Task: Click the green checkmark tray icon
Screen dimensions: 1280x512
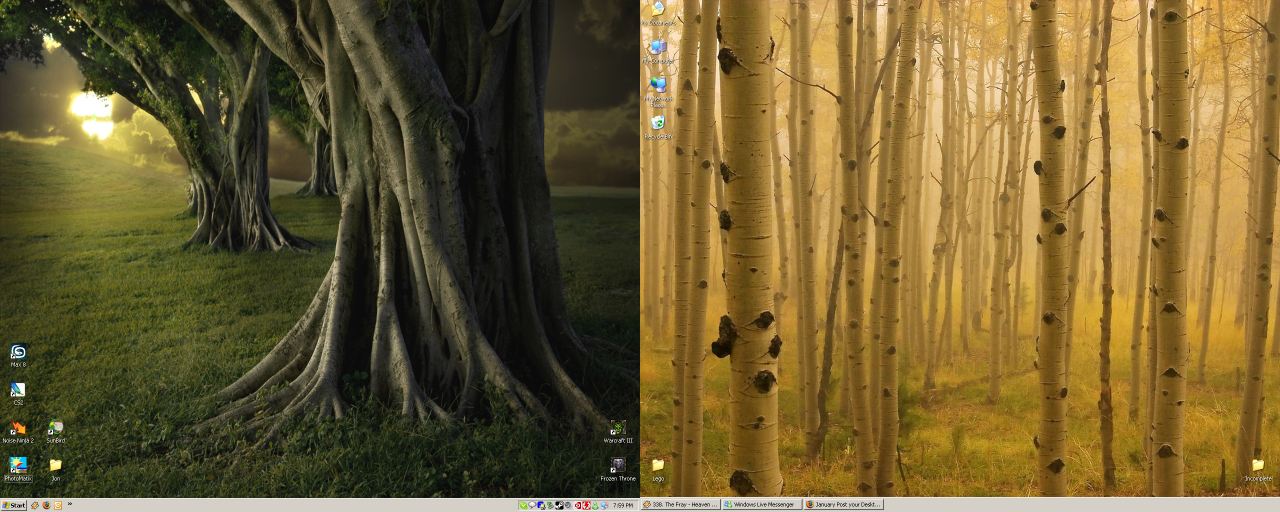Action: point(523,505)
